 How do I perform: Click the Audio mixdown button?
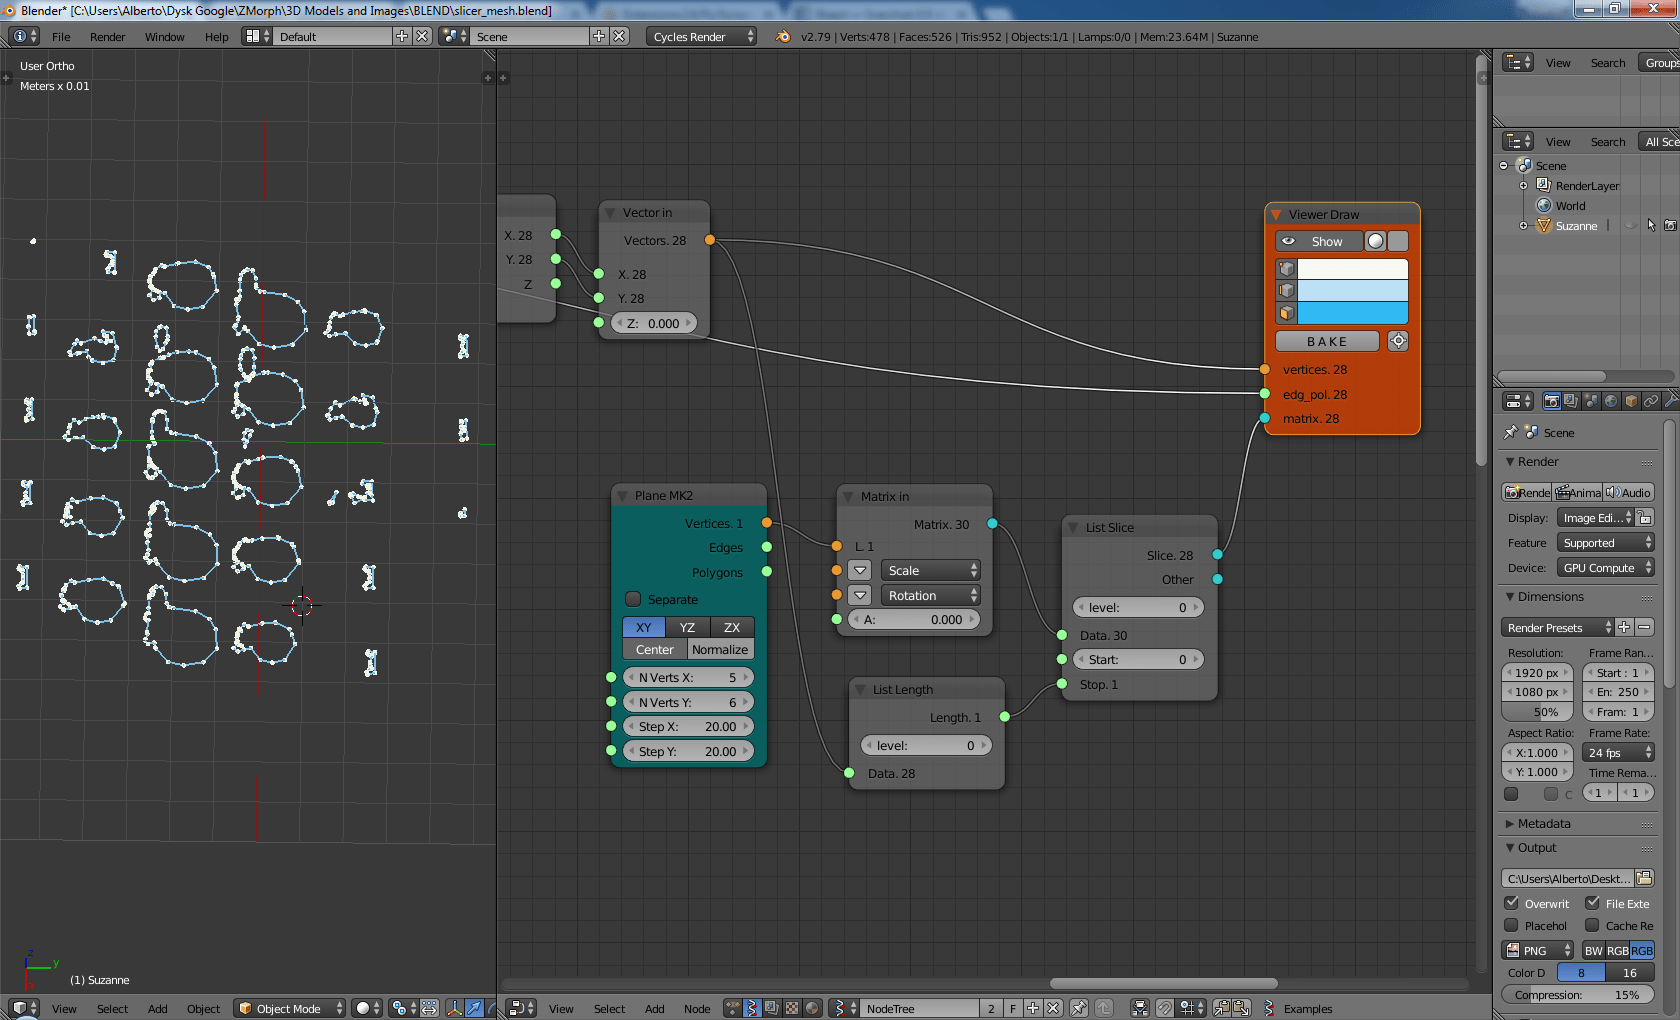(1629, 492)
